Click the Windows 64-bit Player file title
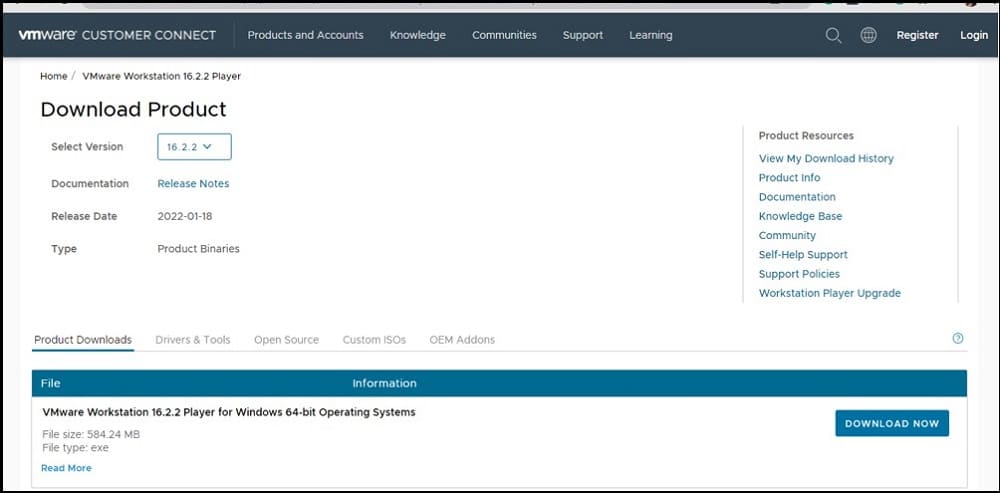This screenshot has height=493, width=1000. click(x=229, y=412)
